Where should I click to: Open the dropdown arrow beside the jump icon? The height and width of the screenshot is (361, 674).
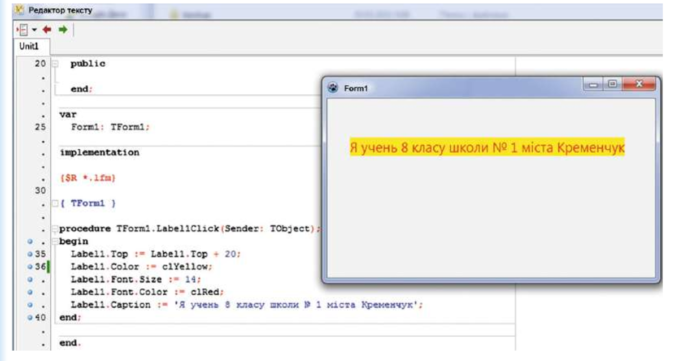pos(34,30)
